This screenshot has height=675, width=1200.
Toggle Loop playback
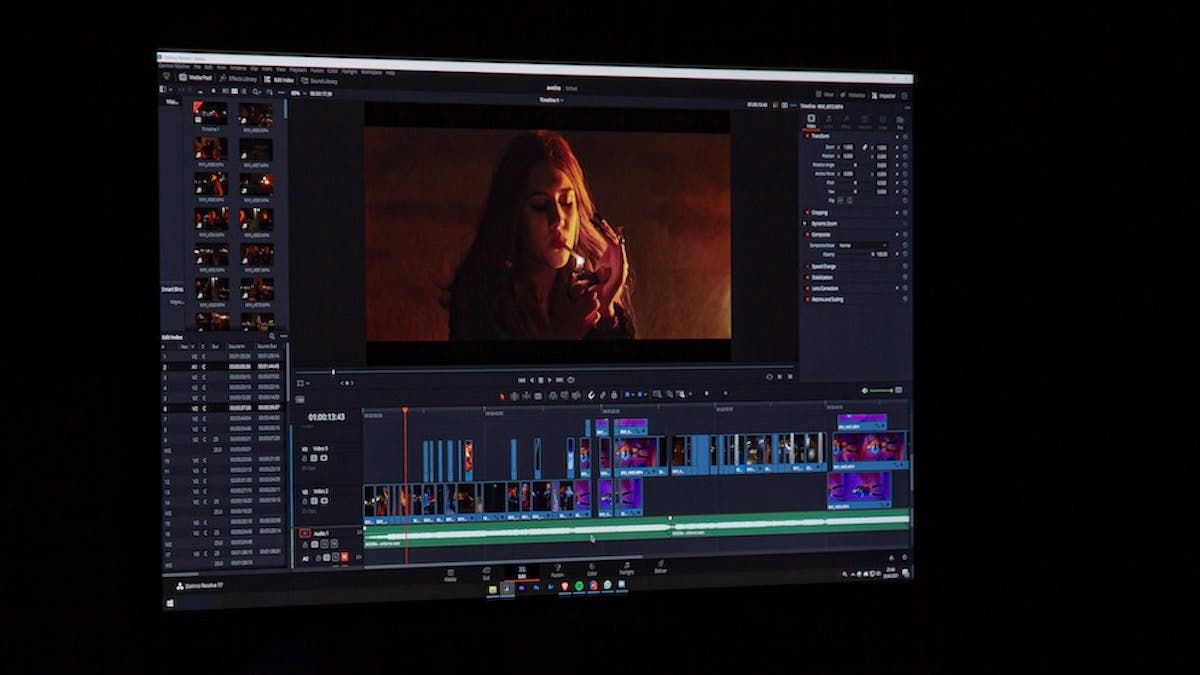(571, 380)
